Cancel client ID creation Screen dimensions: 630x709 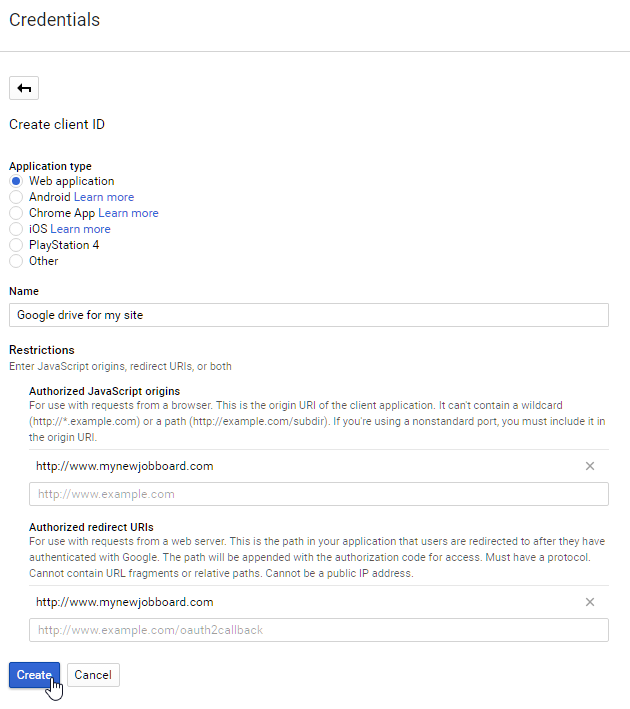[93, 675]
